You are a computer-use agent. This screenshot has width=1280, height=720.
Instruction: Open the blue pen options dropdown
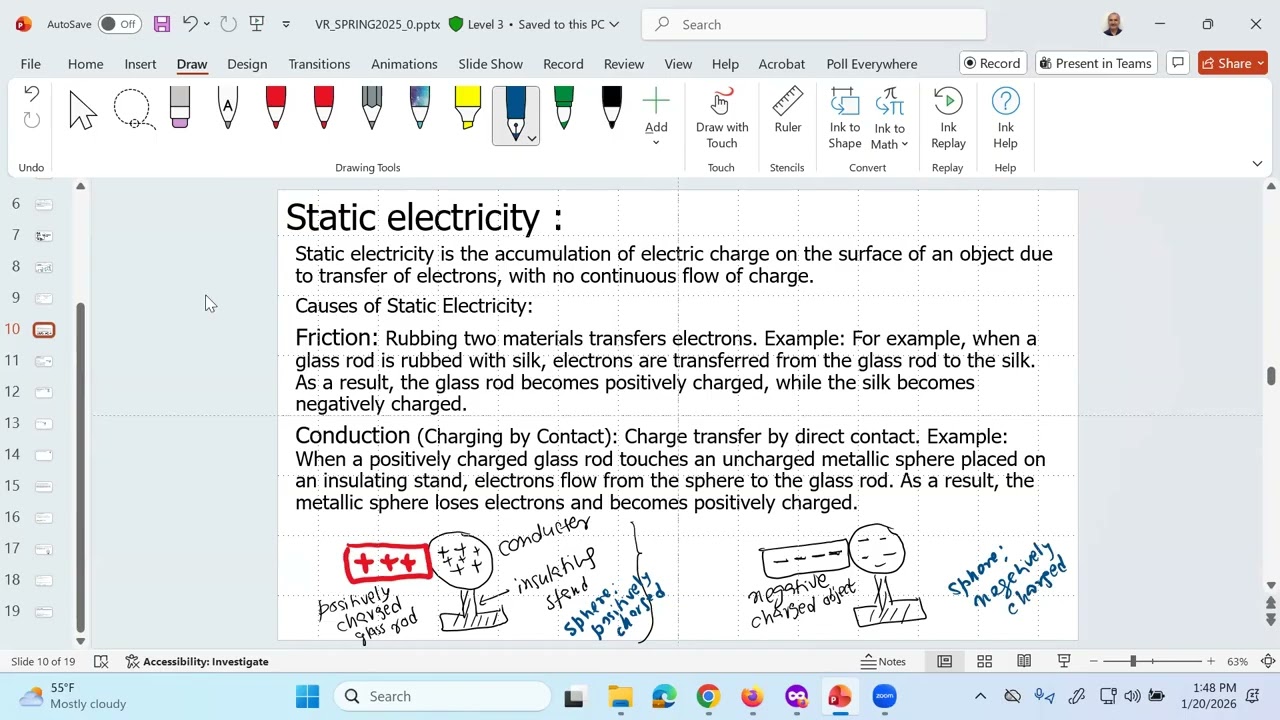(532, 138)
